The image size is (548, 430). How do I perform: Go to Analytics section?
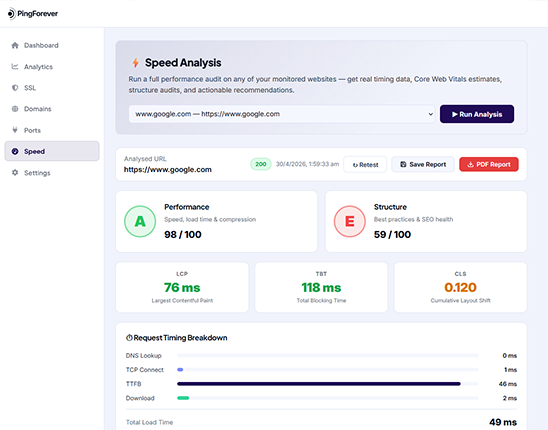[52, 66]
